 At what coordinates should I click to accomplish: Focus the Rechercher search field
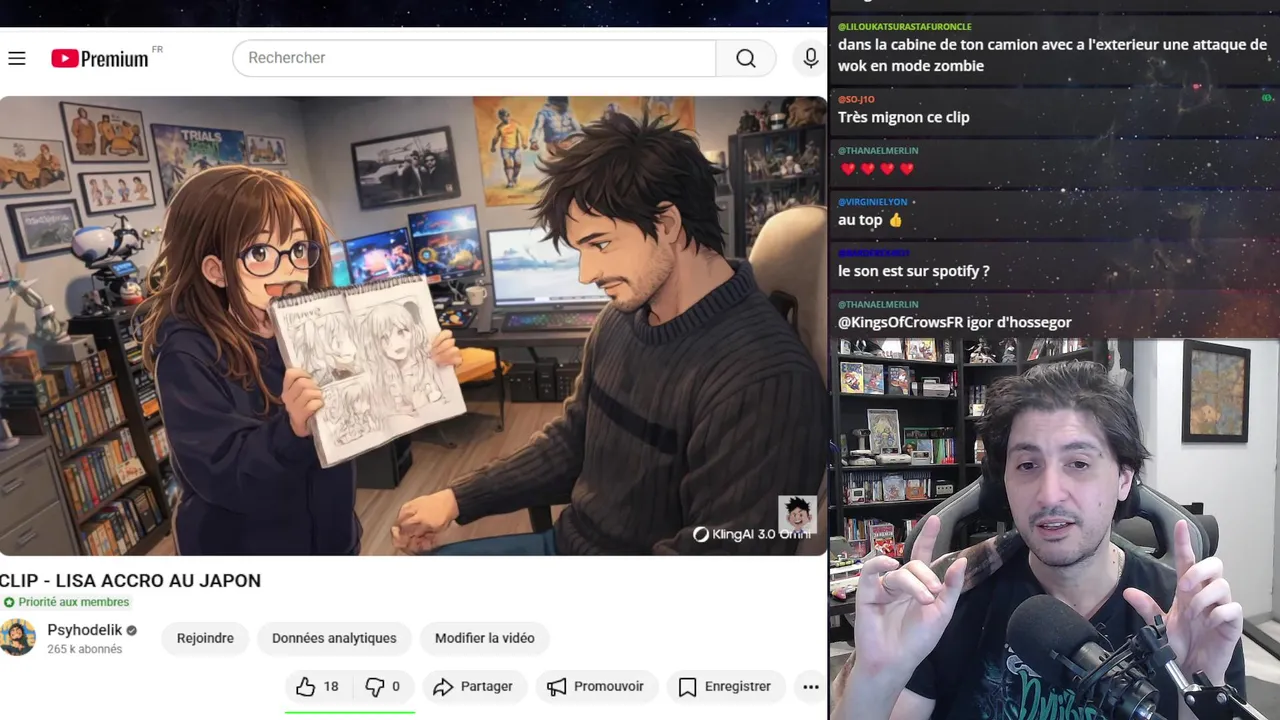pos(474,58)
